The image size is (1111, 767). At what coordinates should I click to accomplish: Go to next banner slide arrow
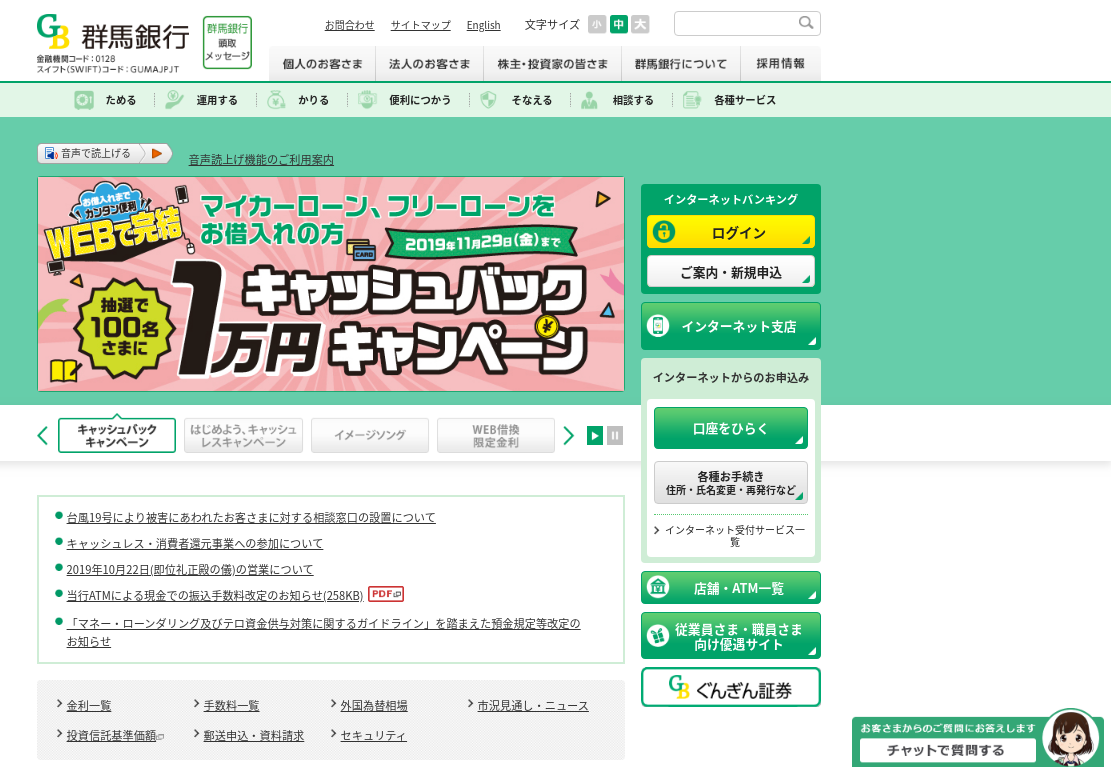(568, 435)
